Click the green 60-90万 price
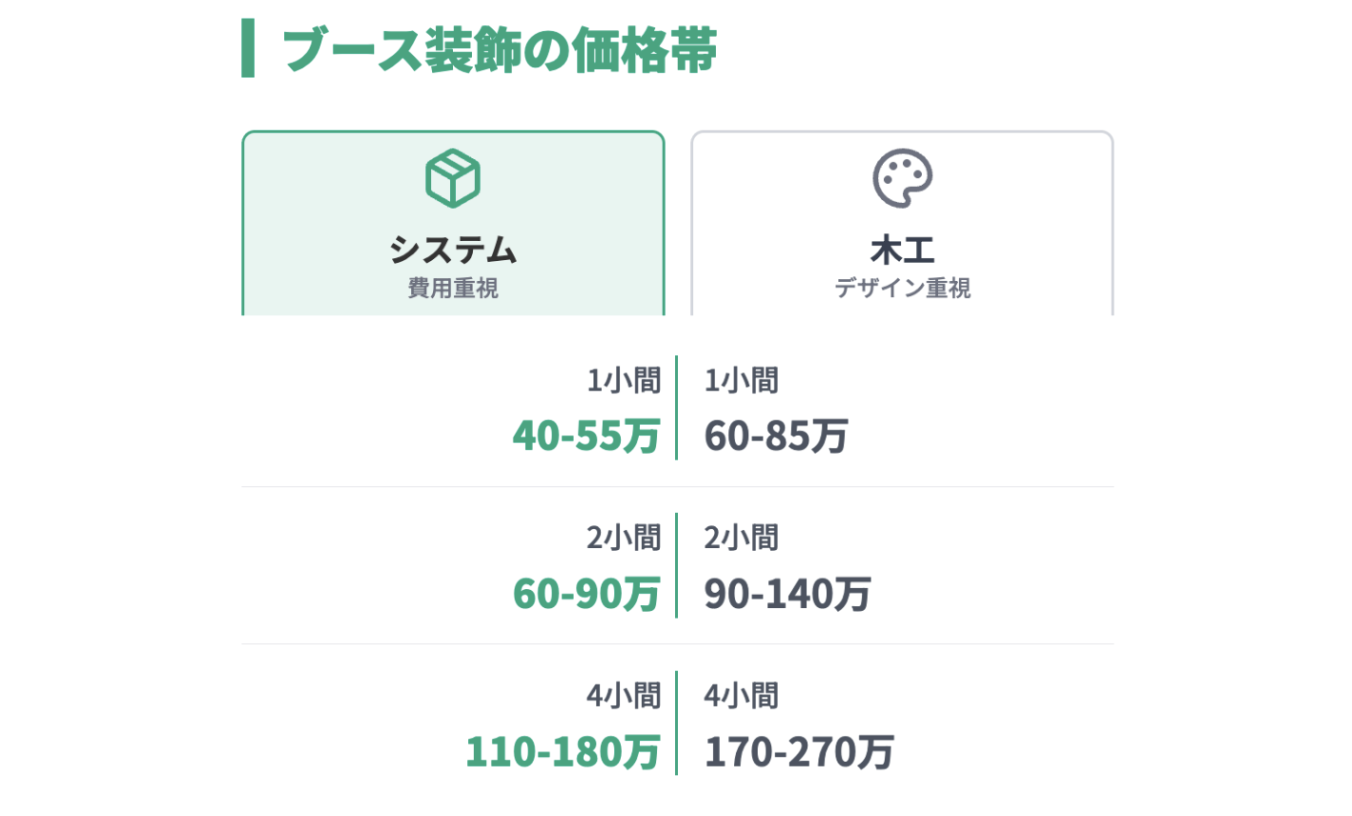 pos(586,594)
